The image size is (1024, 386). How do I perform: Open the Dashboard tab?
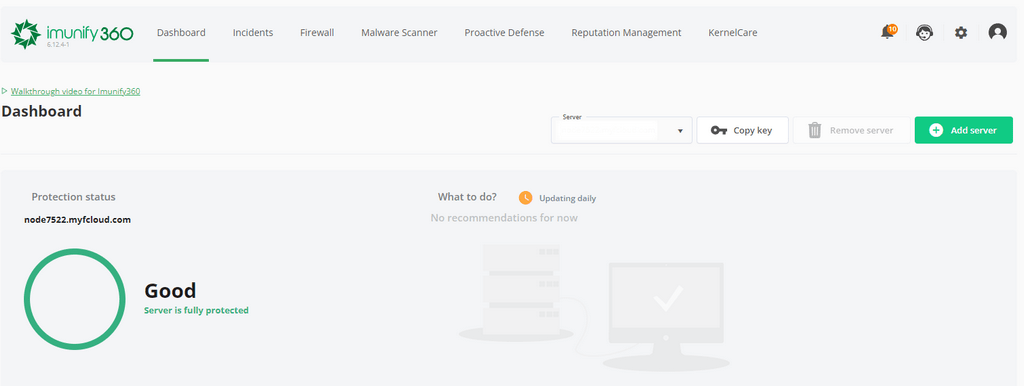181,32
